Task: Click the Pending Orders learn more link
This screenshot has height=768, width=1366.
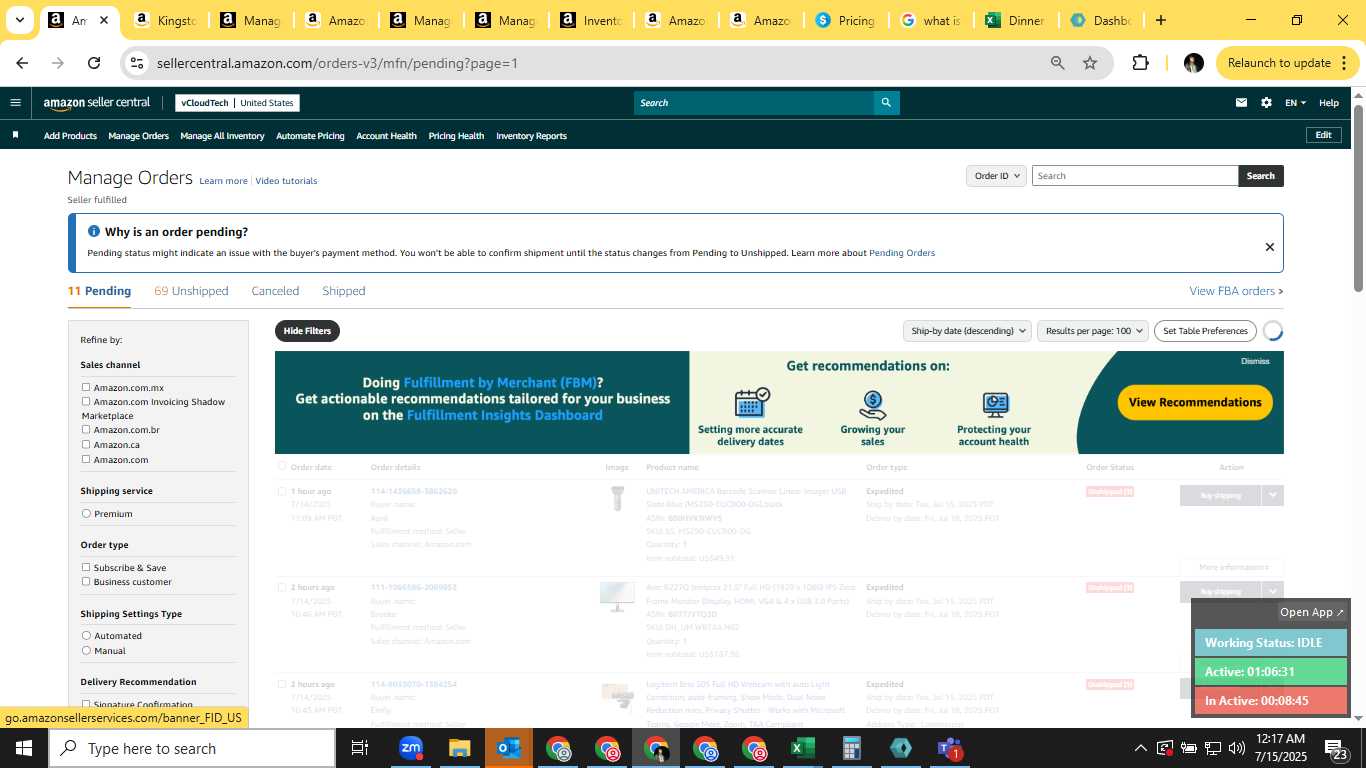Action: tap(902, 253)
